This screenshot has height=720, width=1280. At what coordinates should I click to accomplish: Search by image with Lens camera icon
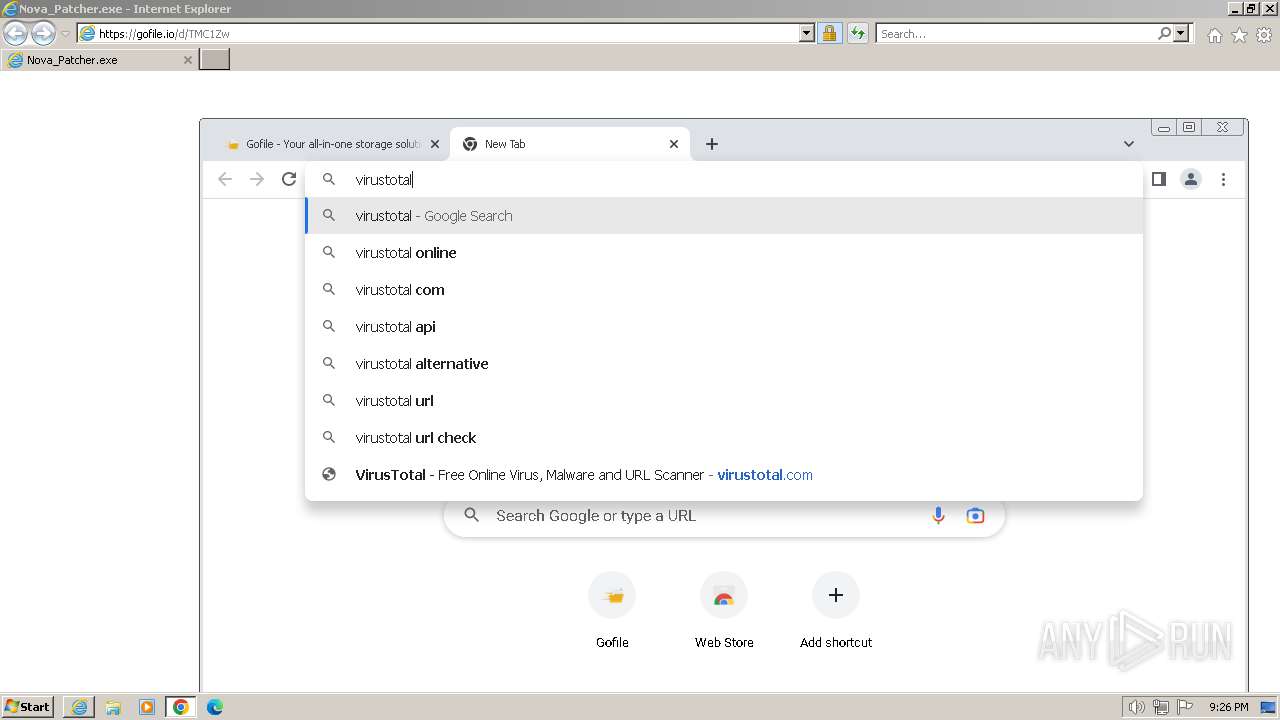(x=975, y=516)
